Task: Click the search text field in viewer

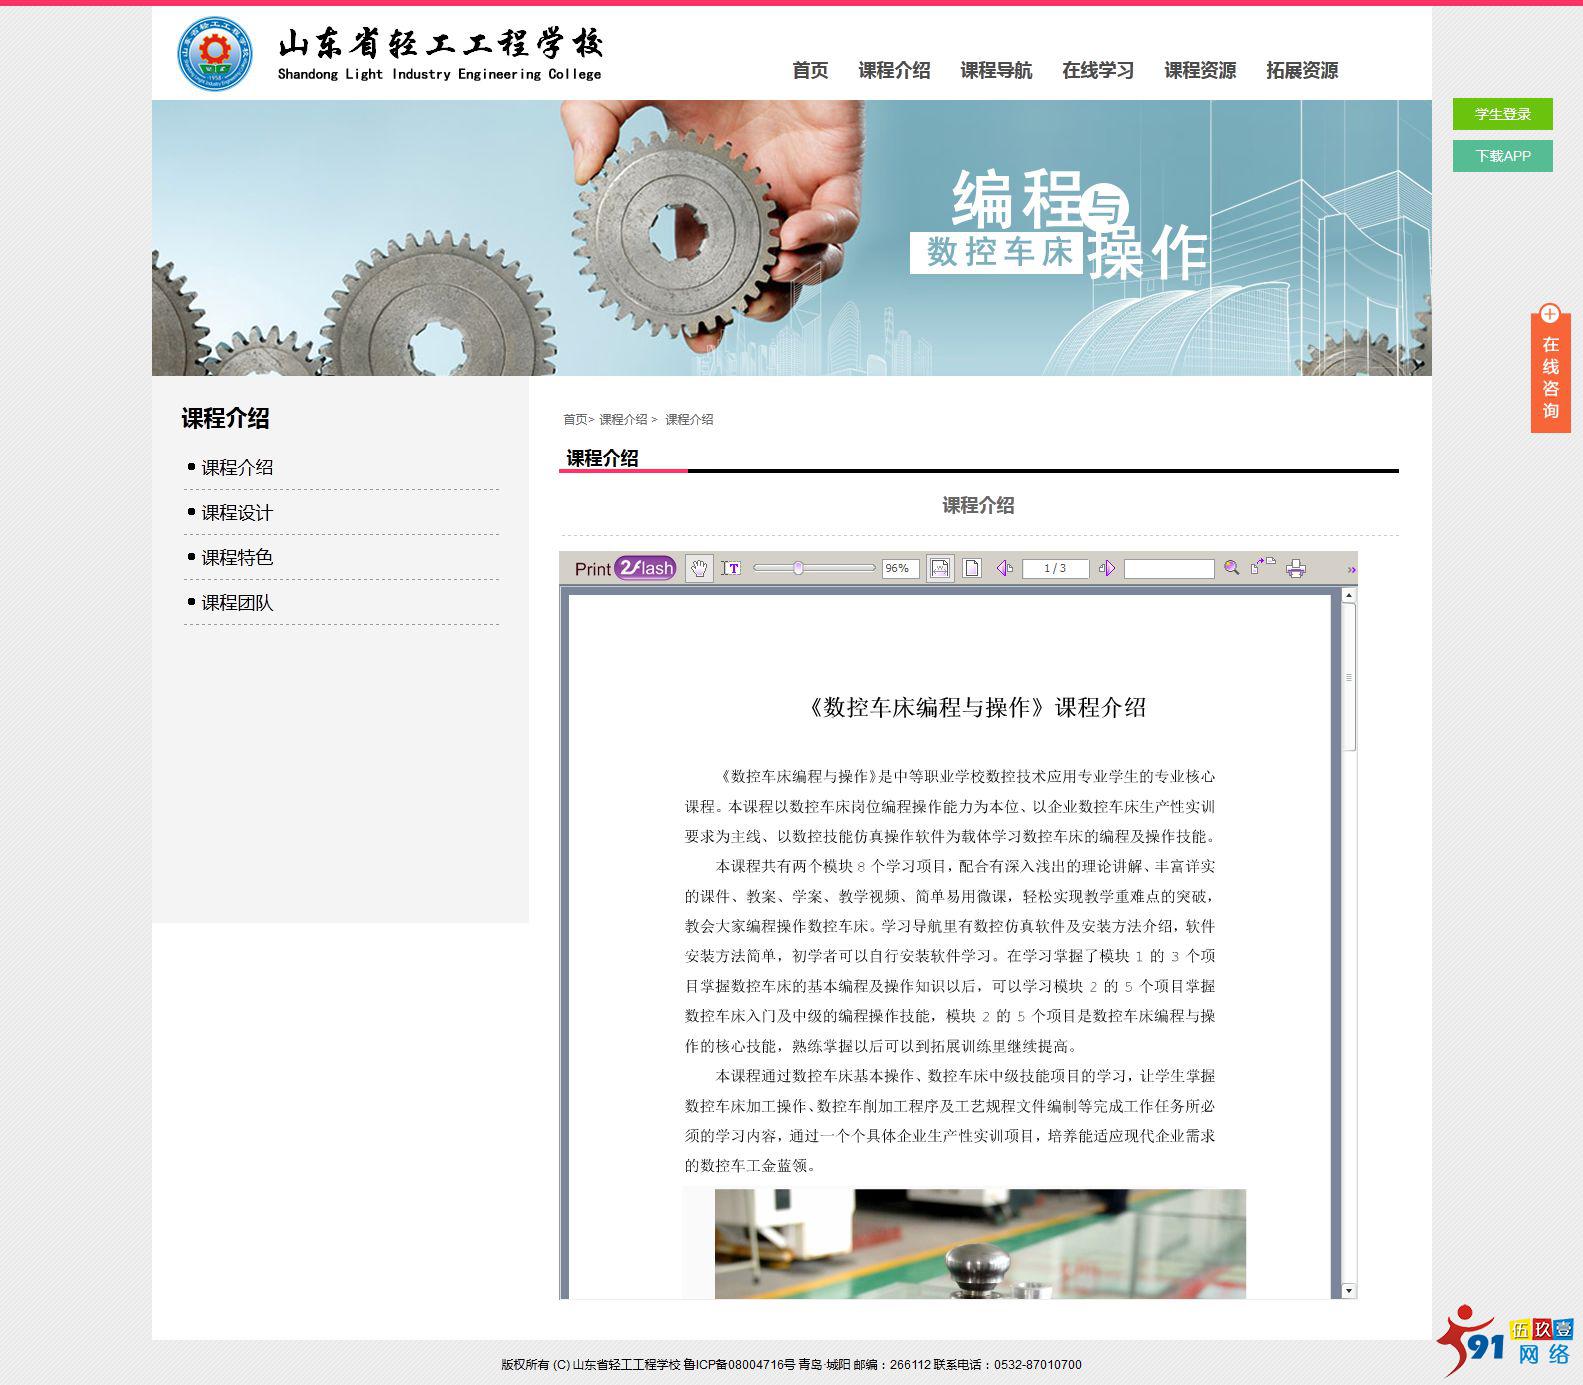Action: click(x=1169, y=568)
